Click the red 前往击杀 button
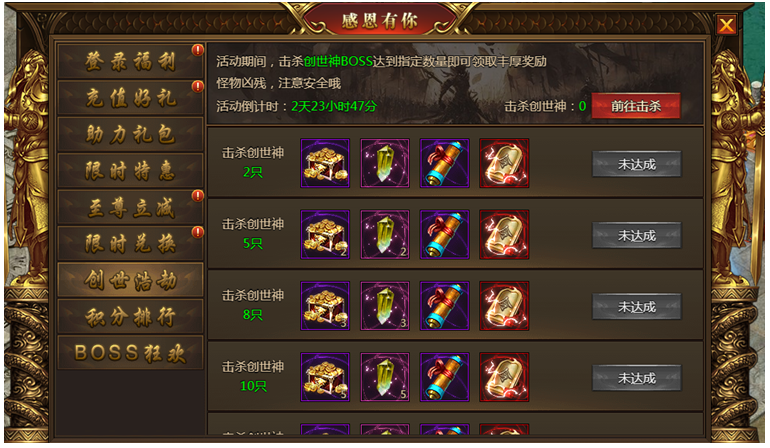The height and width of the screenshot is (448, 770). pos(636,106)
